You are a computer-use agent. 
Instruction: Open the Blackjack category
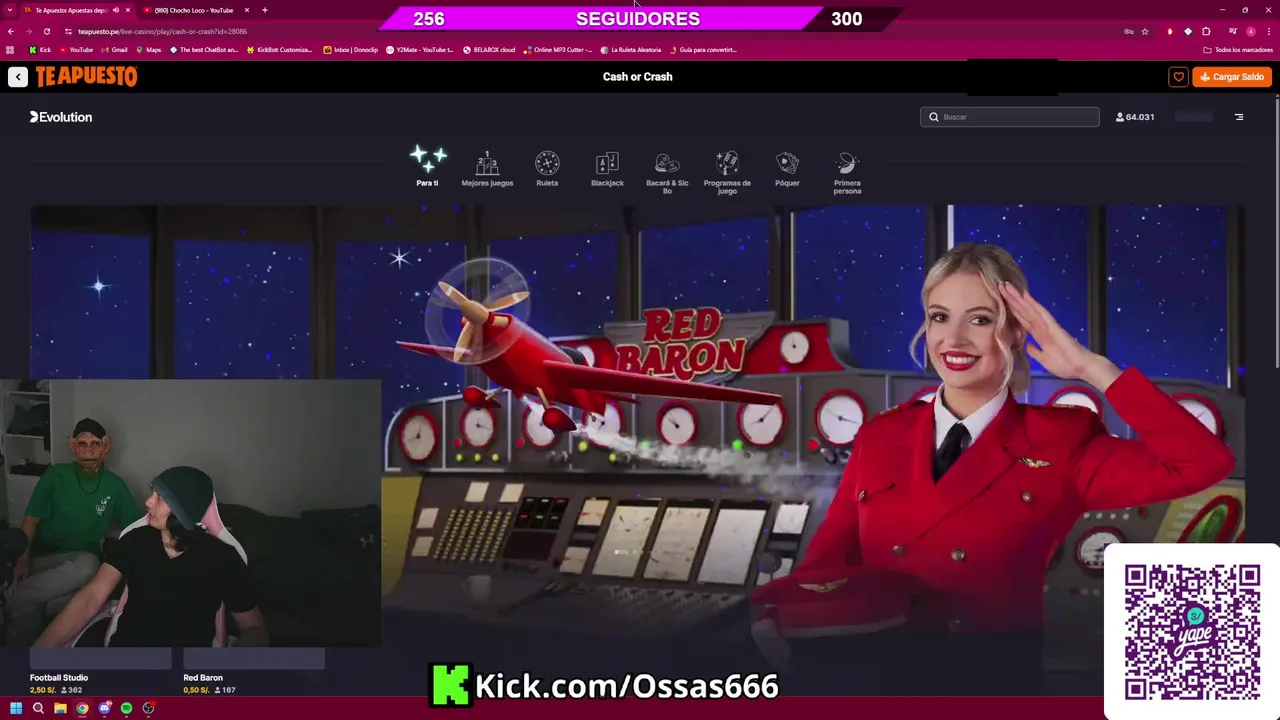(x=607, y=169)
